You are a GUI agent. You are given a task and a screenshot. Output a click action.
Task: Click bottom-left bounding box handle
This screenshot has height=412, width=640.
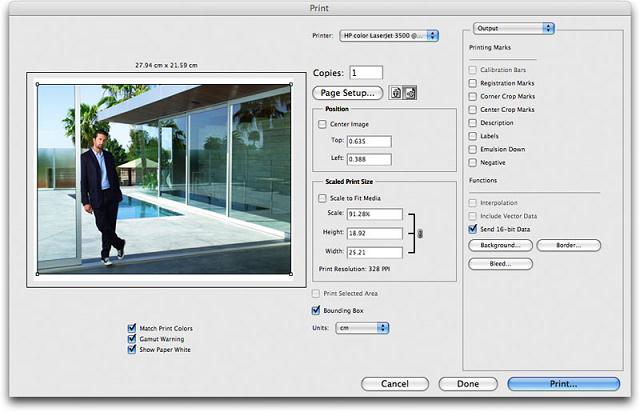(x=38, y=274)
